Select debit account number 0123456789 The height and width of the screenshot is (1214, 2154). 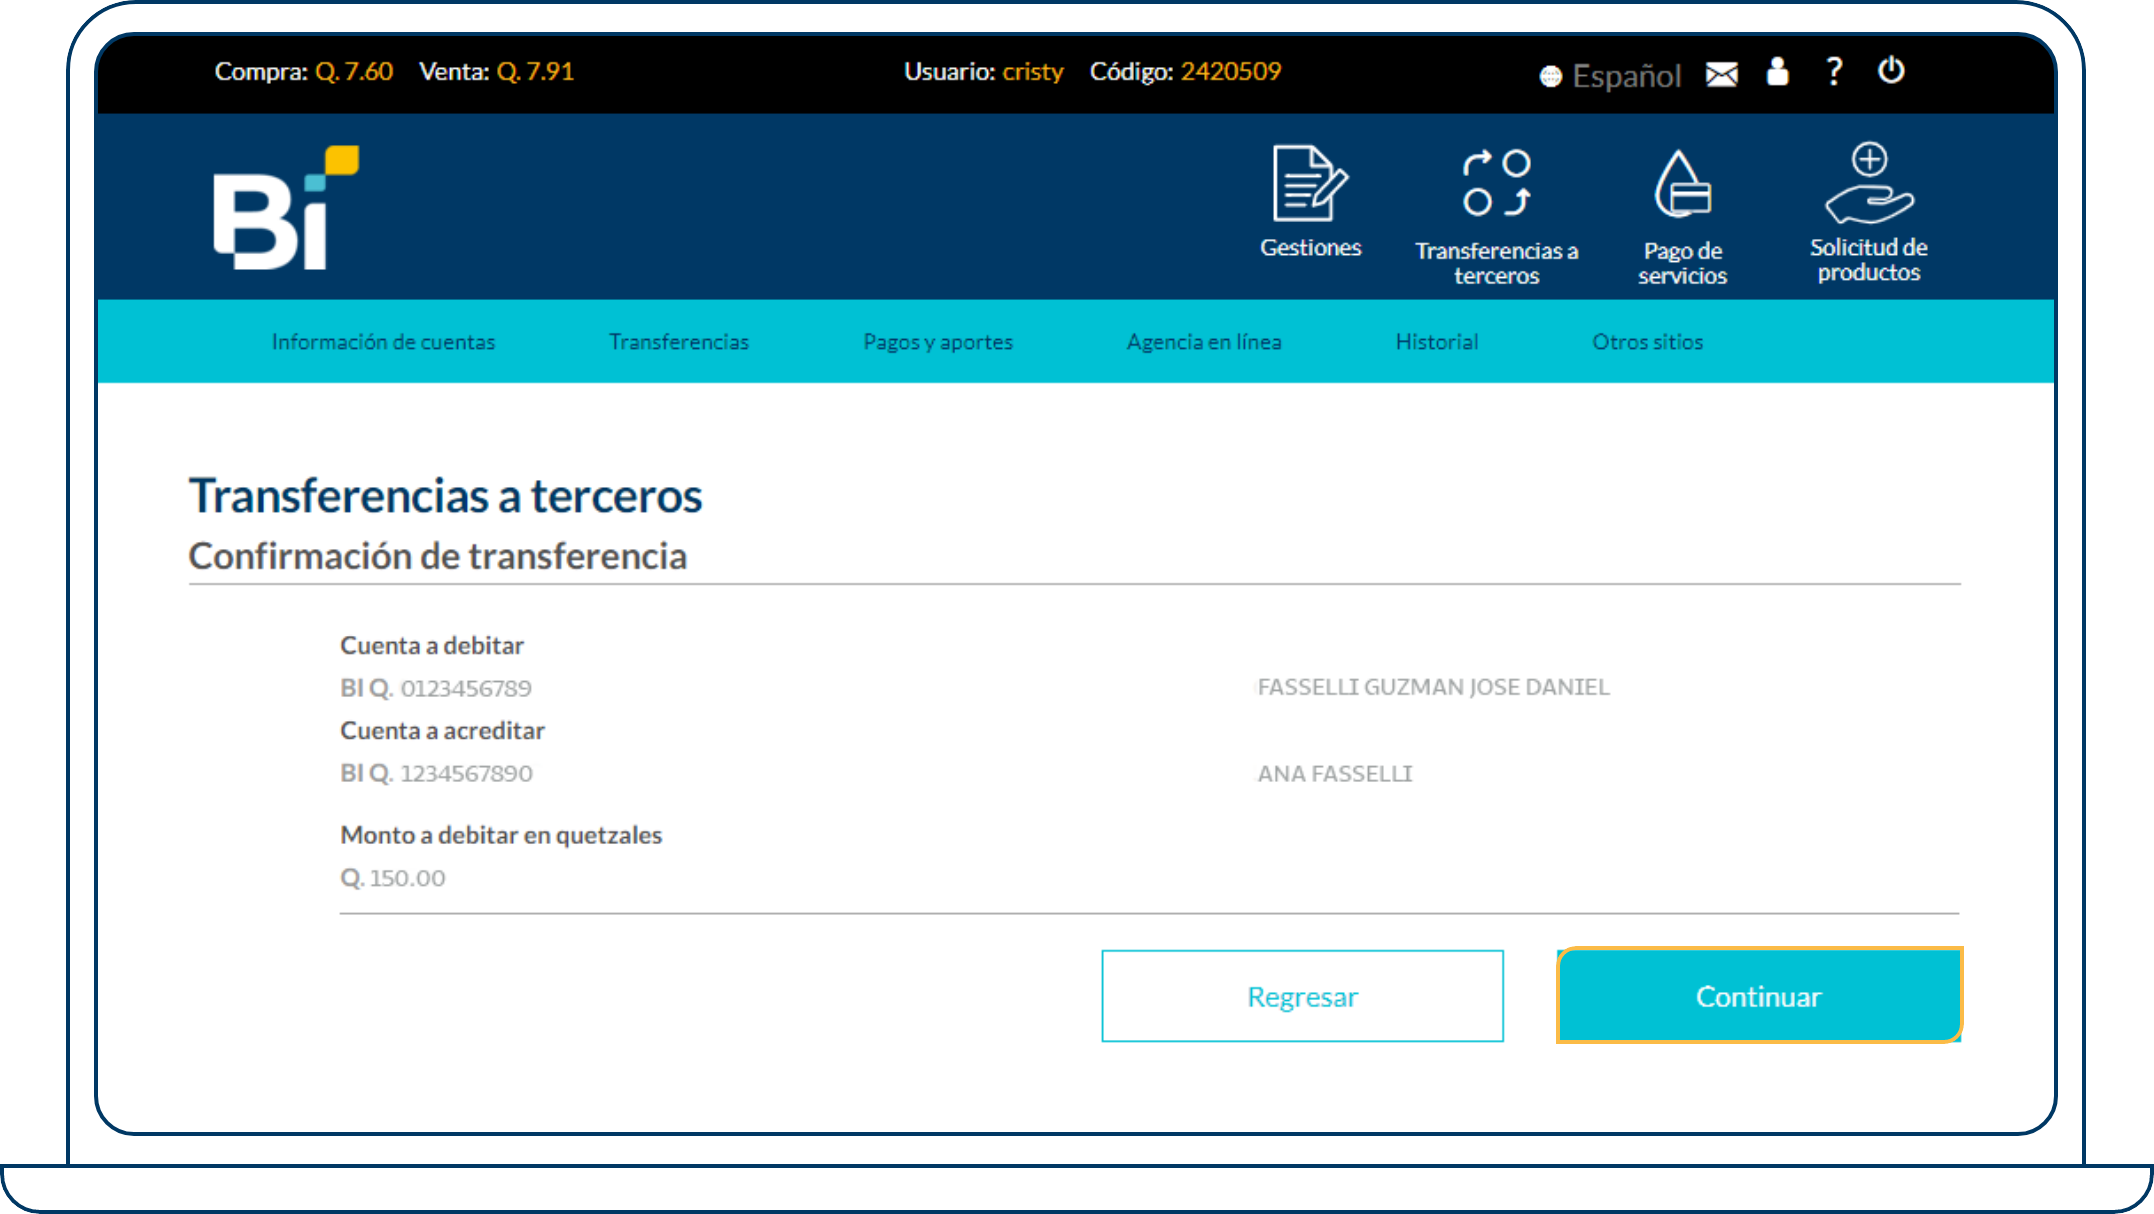[x=466, y=688]
